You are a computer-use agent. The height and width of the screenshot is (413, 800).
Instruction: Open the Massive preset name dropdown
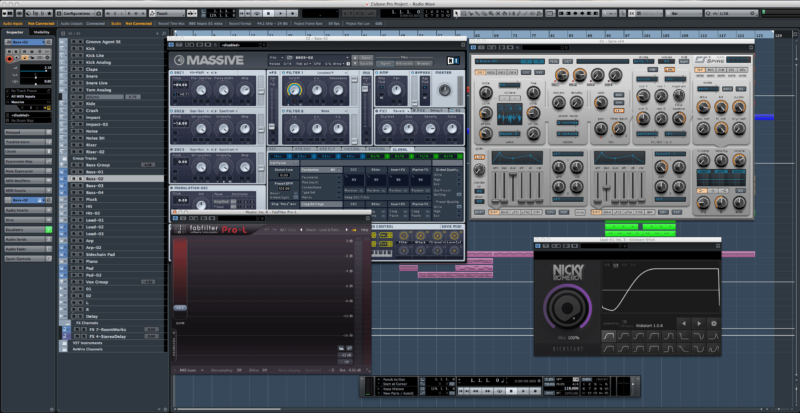coord(300,58)
